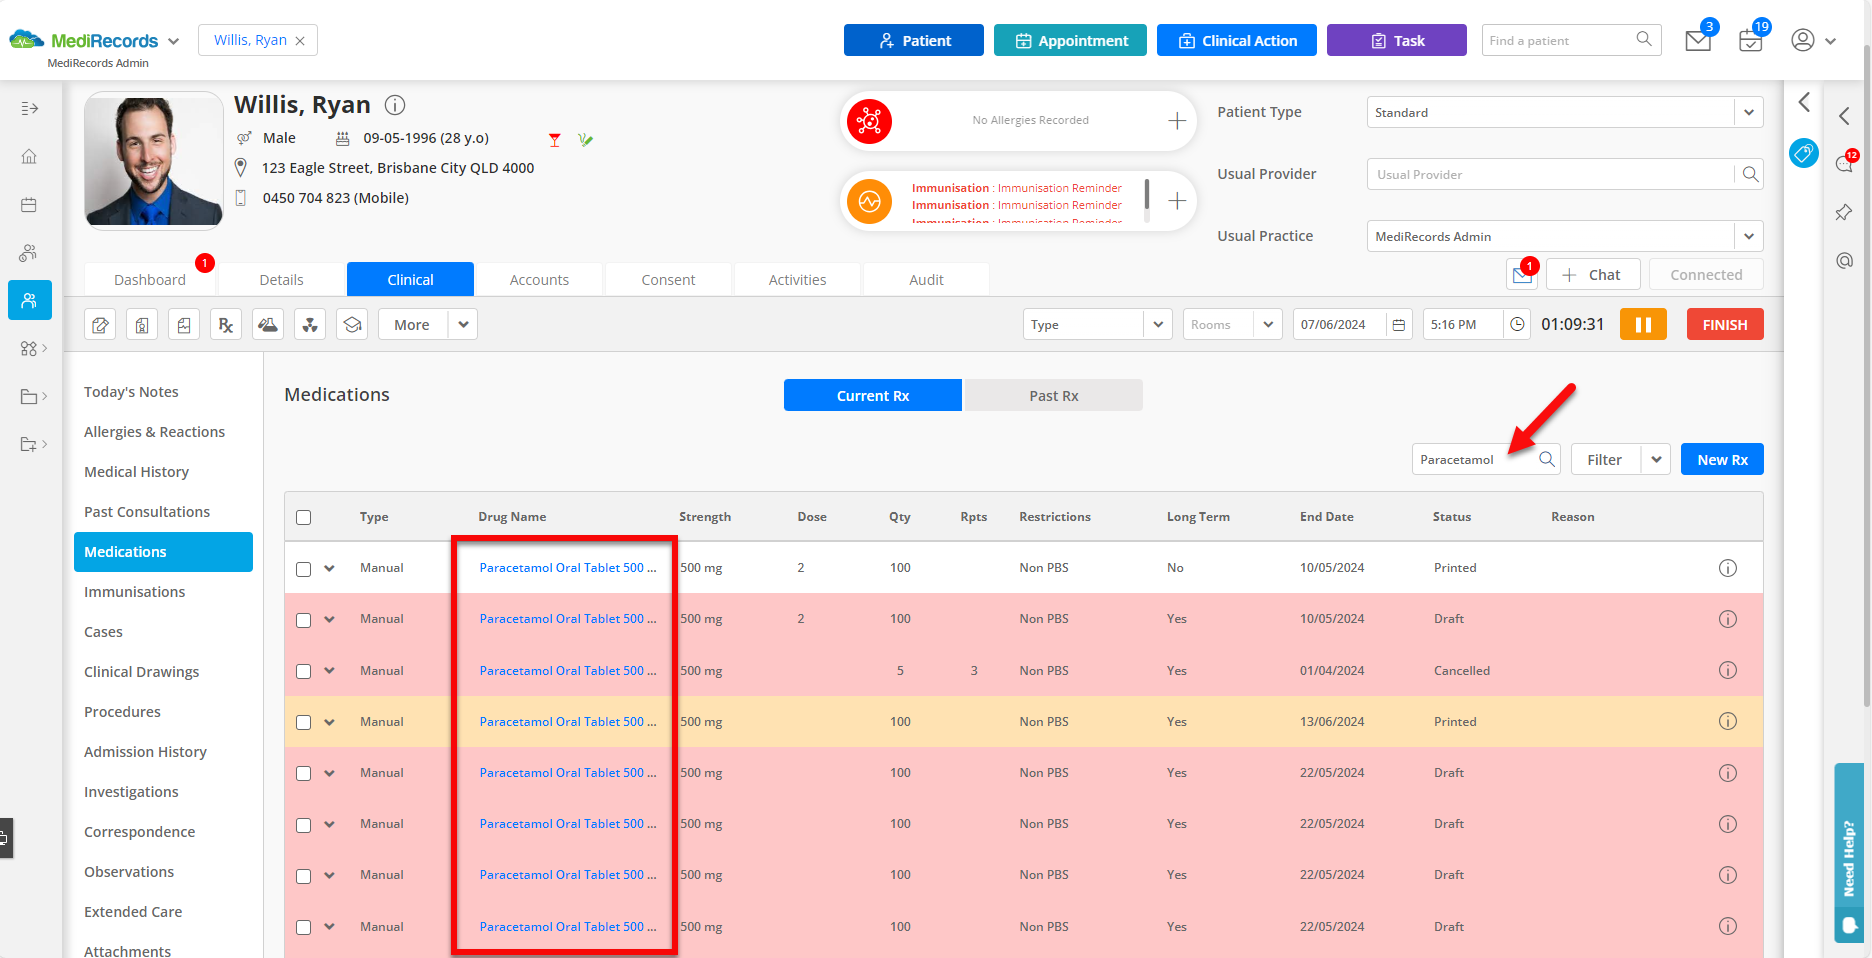Viewport: 1872px width, 958px height.
Task: Open the graduation cap education icon
Action: coord(352,324)
